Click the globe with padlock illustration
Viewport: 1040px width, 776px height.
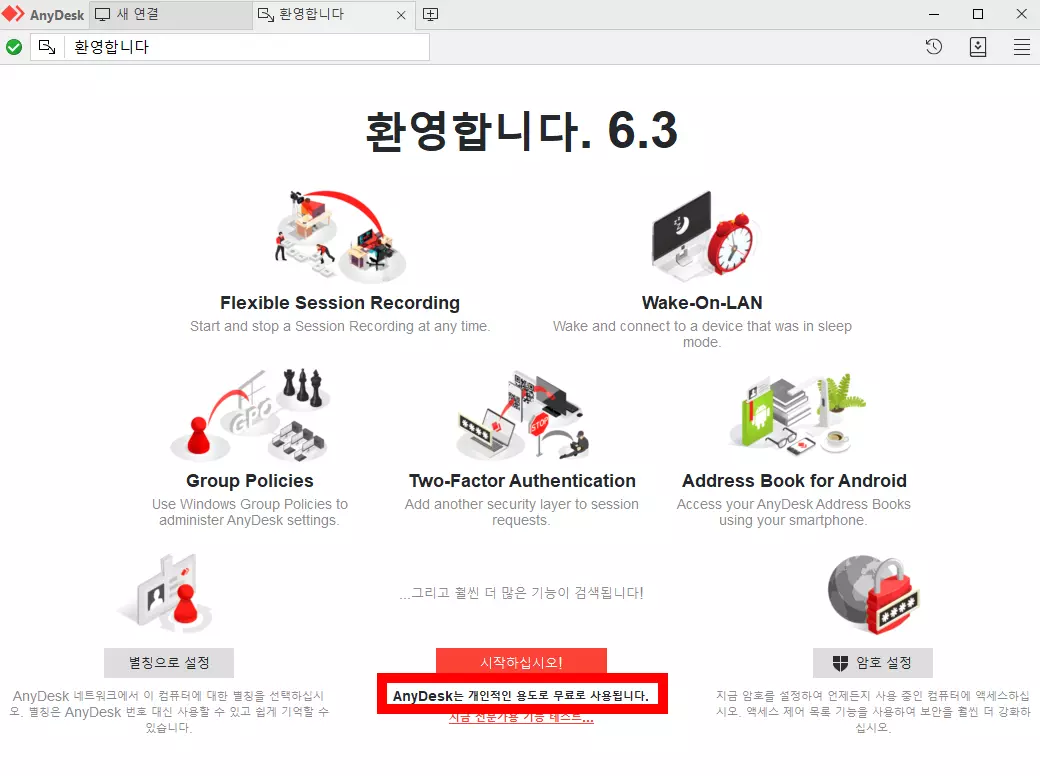pos(873,594)
